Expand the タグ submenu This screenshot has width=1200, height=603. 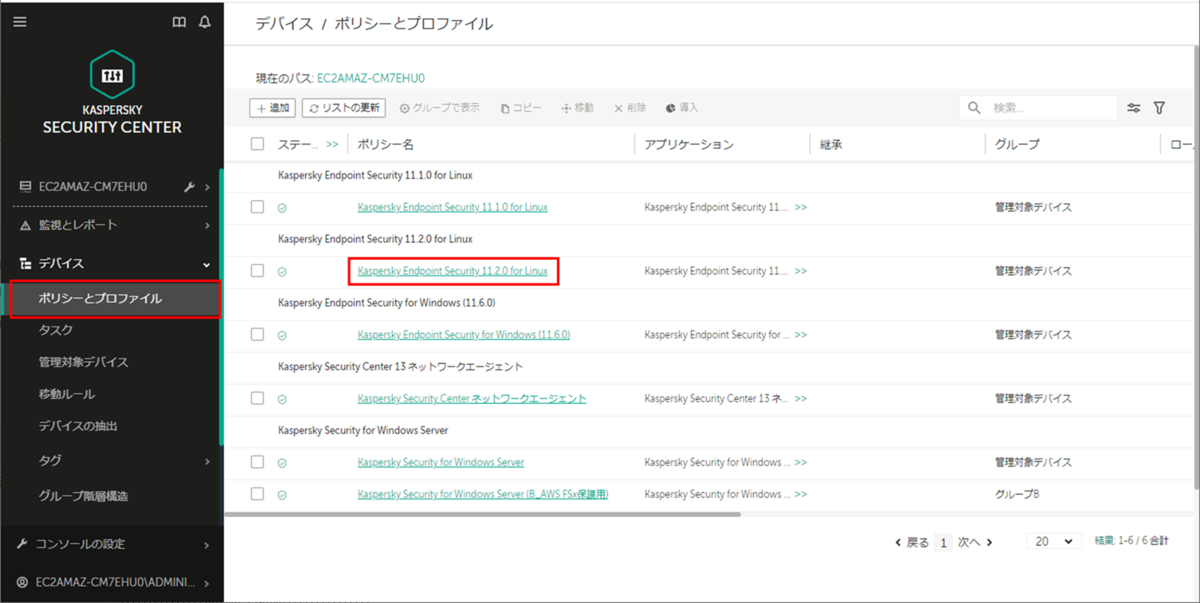tap(207, 461)
